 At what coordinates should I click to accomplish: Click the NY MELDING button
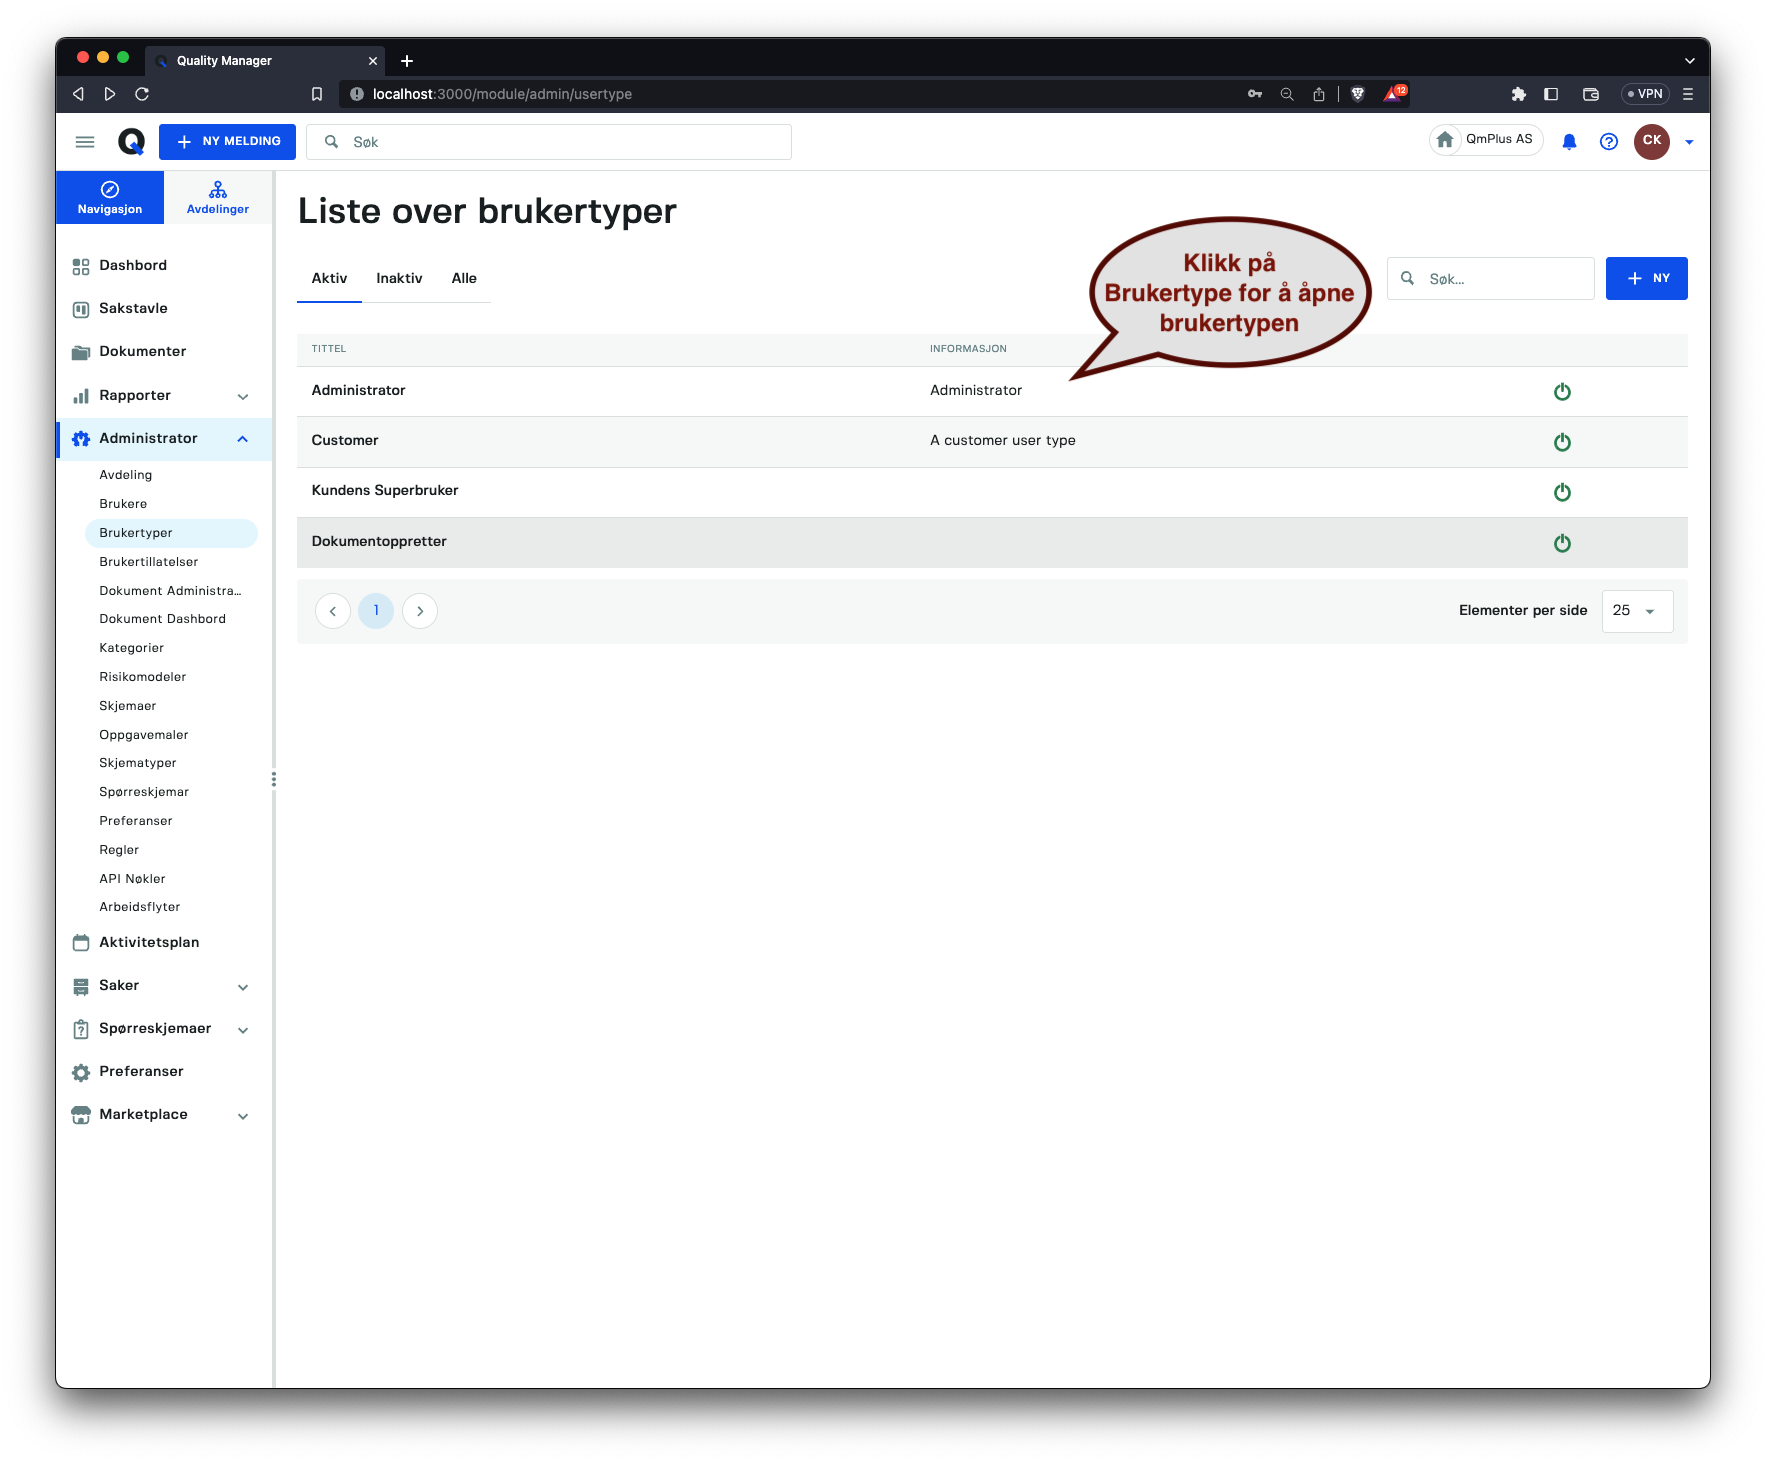pos(227,142)
